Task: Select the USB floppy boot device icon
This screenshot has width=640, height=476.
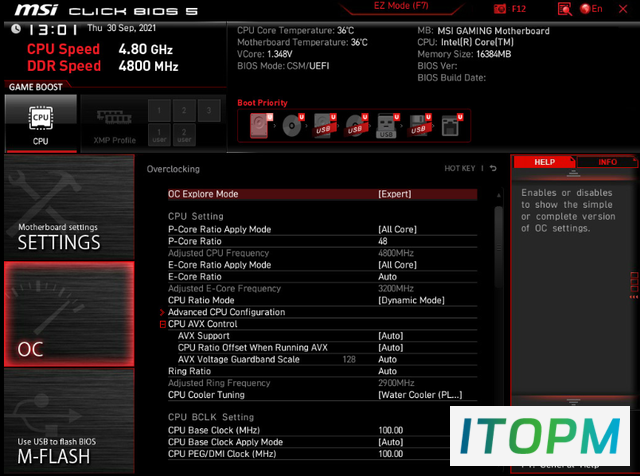Action: pos(419,126)
